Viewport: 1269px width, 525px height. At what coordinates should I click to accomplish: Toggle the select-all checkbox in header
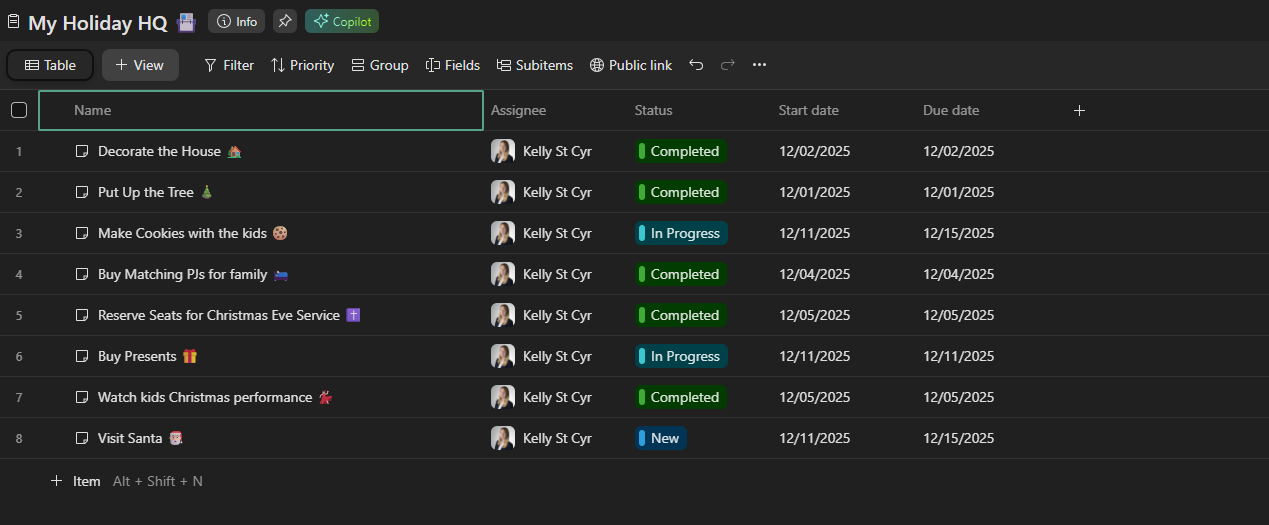pos(19,110)
